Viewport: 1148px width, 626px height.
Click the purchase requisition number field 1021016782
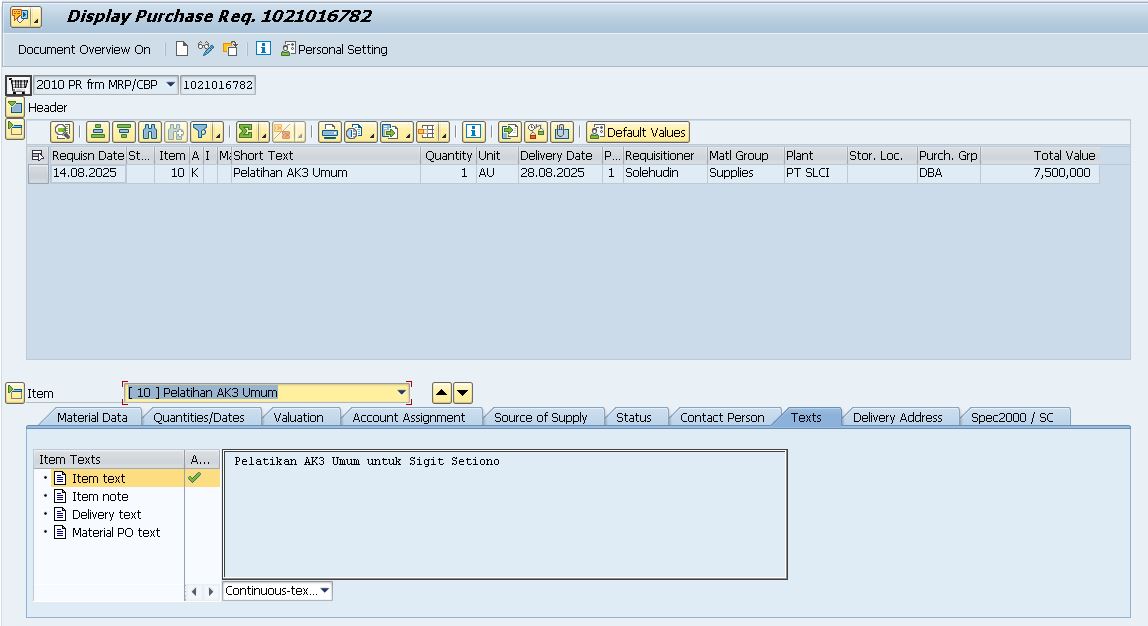(x=218, y=85)
